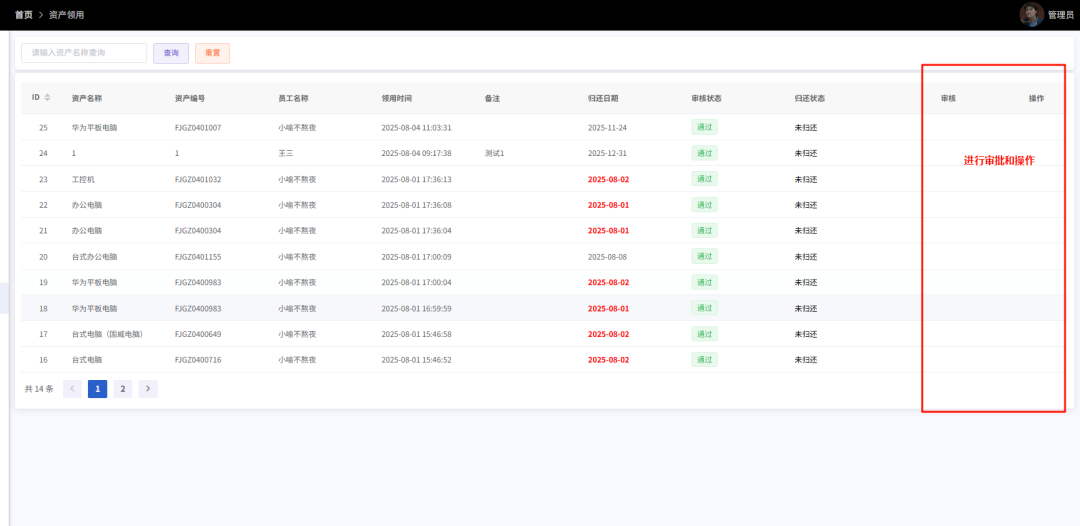Select asset number FJGZ0401007 cell
Image resolution: width=1080 pixels, height=526 pixels.
198,128
